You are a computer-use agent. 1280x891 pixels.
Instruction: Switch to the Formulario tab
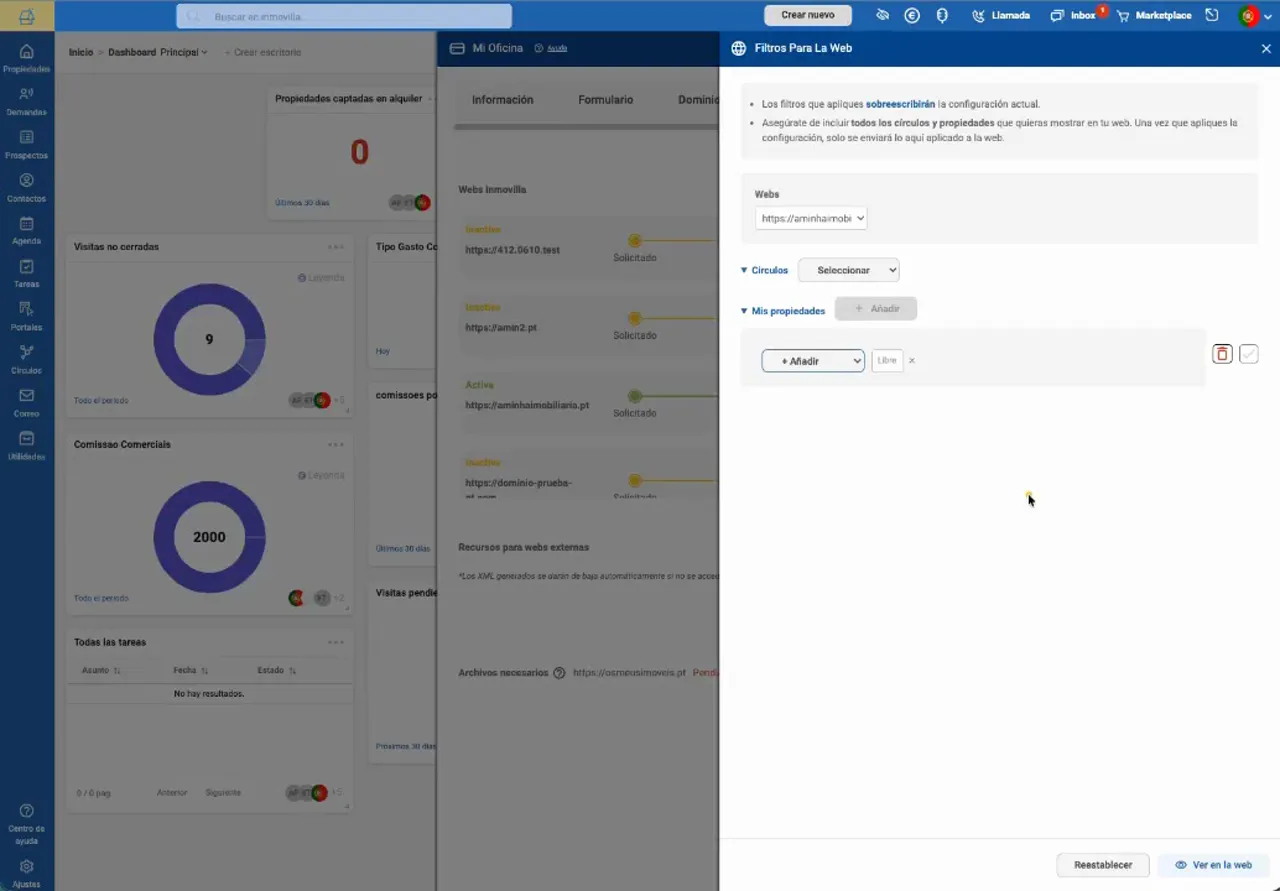click(x=605, y=100)
